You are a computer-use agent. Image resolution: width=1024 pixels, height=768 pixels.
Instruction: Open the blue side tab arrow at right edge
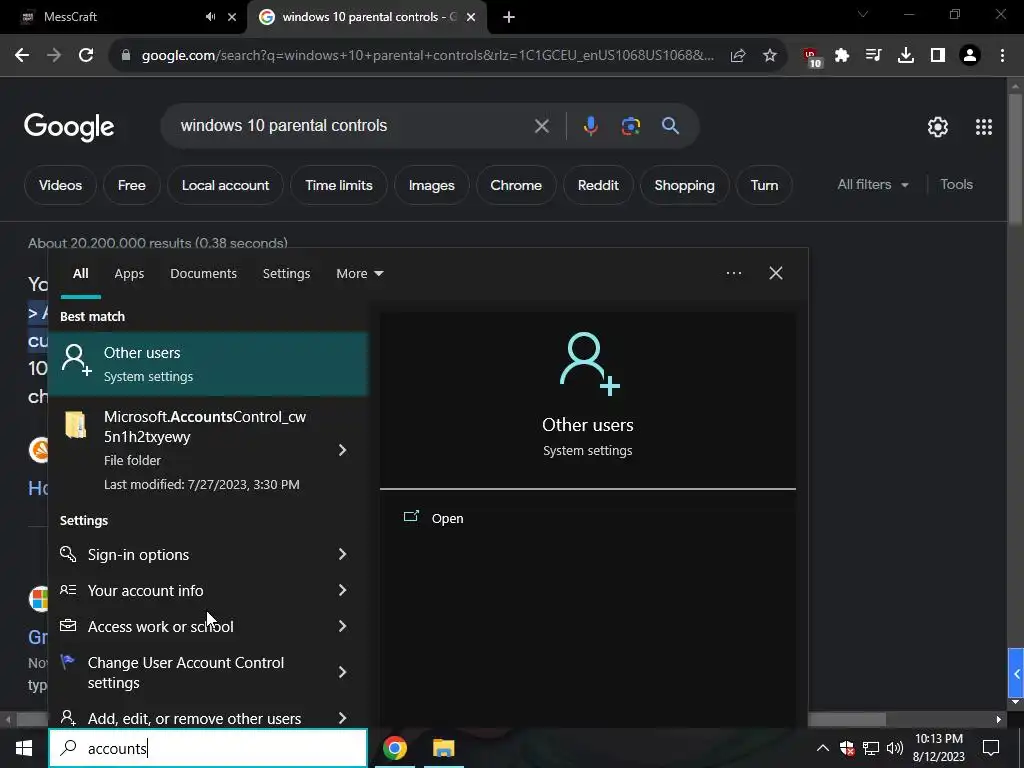click(x=1016, y=673)
